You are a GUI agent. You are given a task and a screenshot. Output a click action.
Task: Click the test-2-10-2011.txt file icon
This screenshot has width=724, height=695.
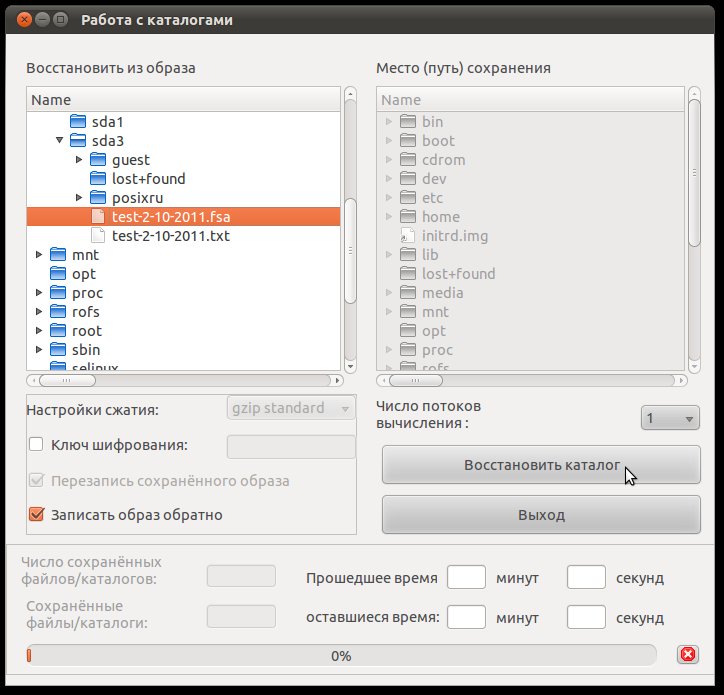tap(98, 236)
